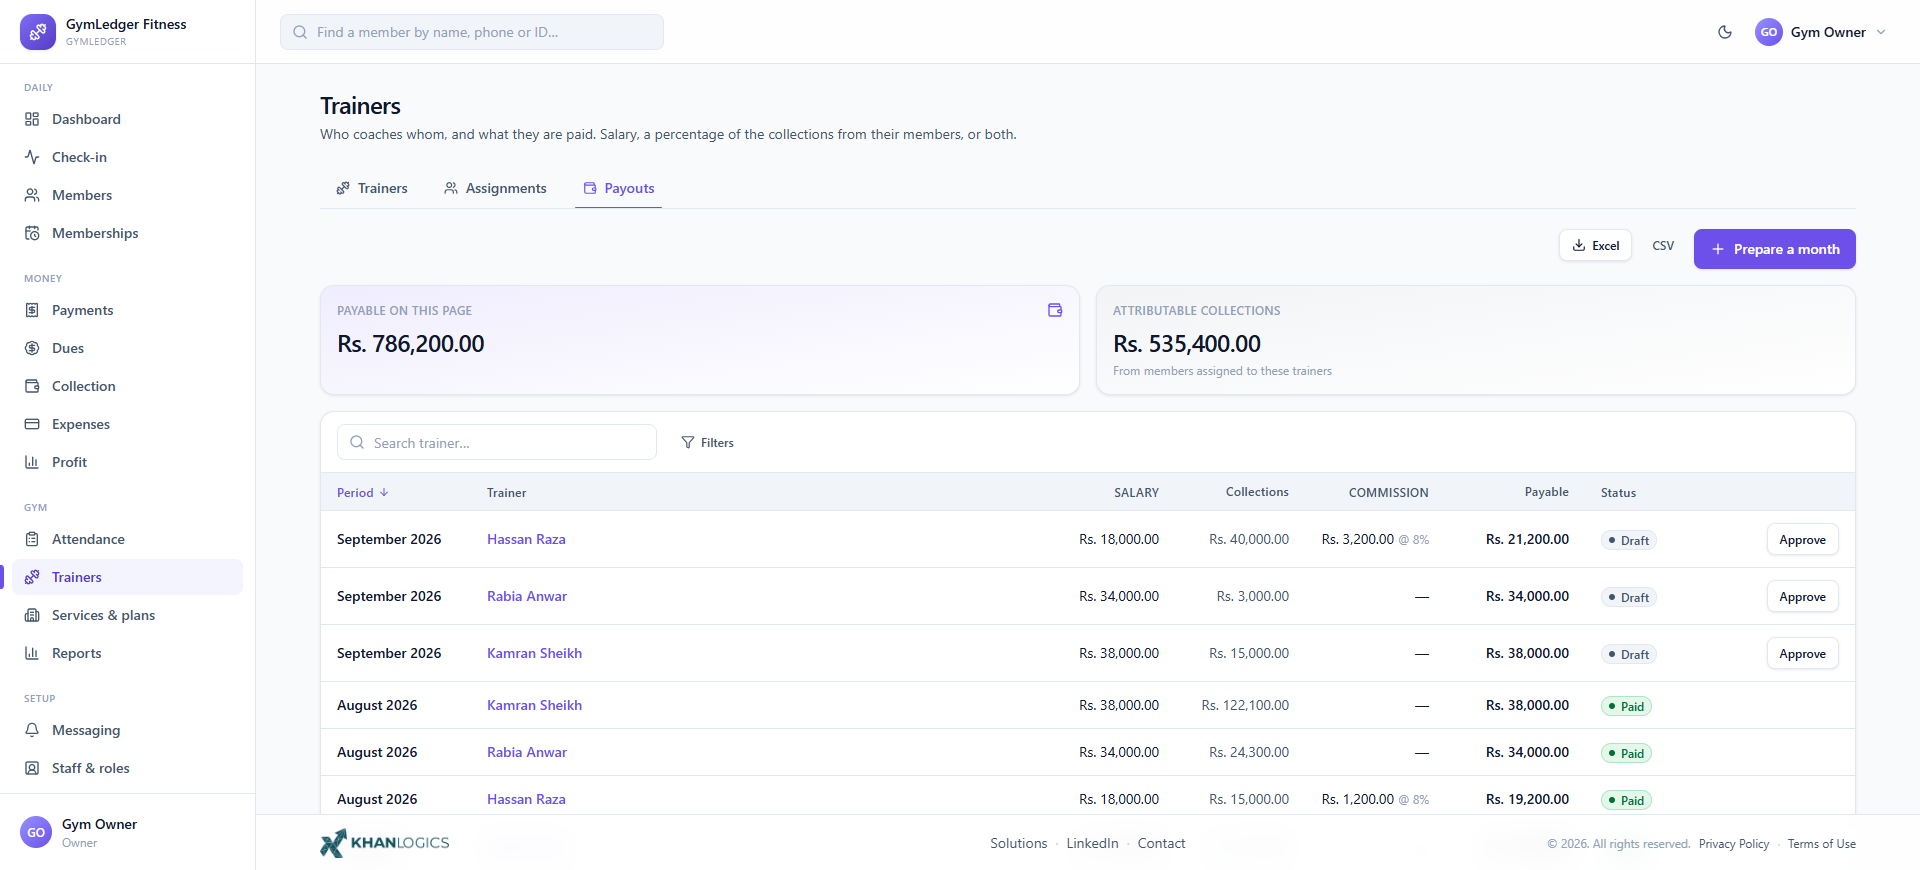Open Hassan Raza's September 2026 trainer link
Screen dimensions: 1920x870
click(x=526, y=539)
